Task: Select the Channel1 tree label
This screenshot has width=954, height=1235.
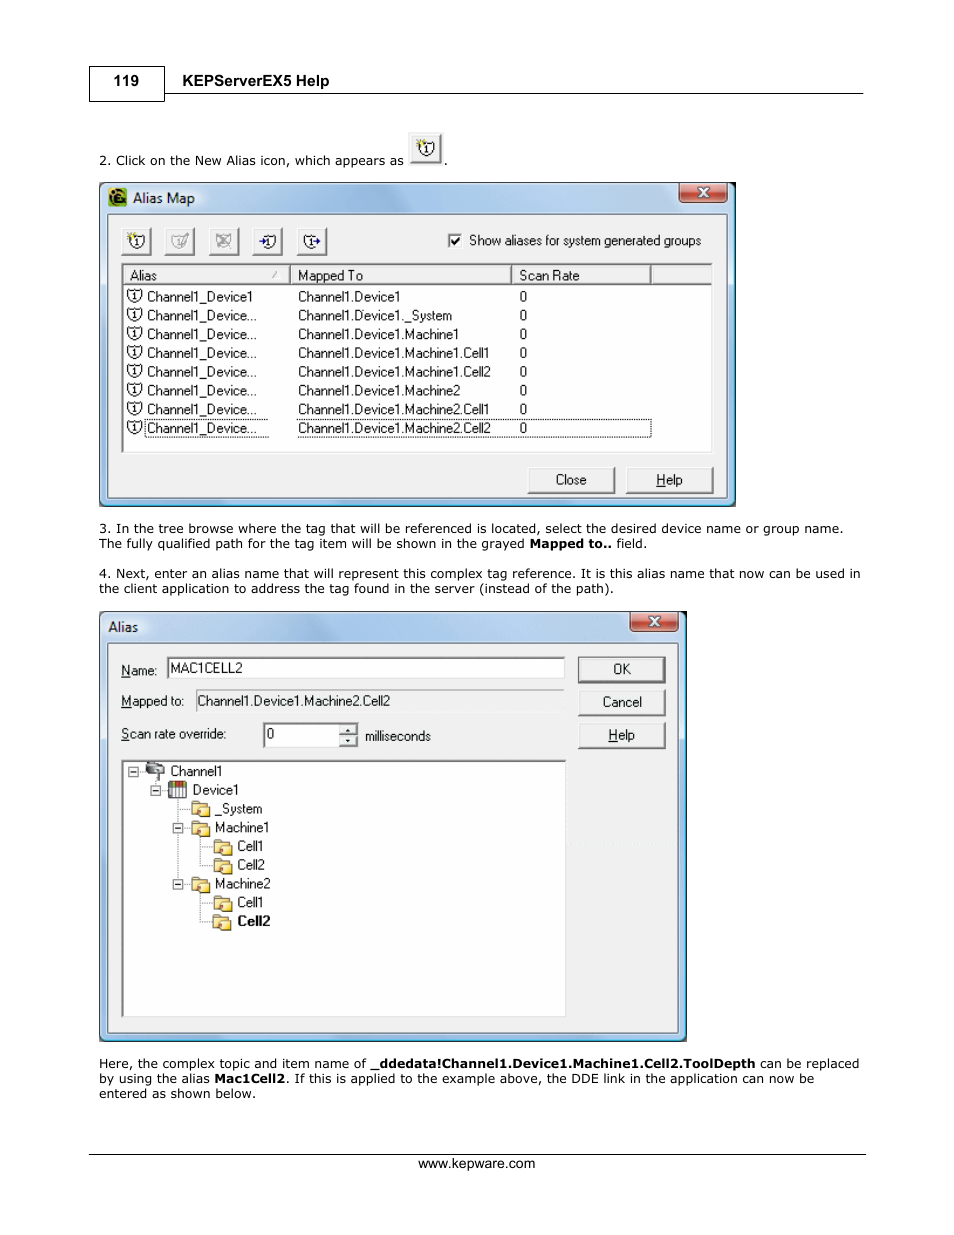Action: pyautogui.click(x=196, y=771)
